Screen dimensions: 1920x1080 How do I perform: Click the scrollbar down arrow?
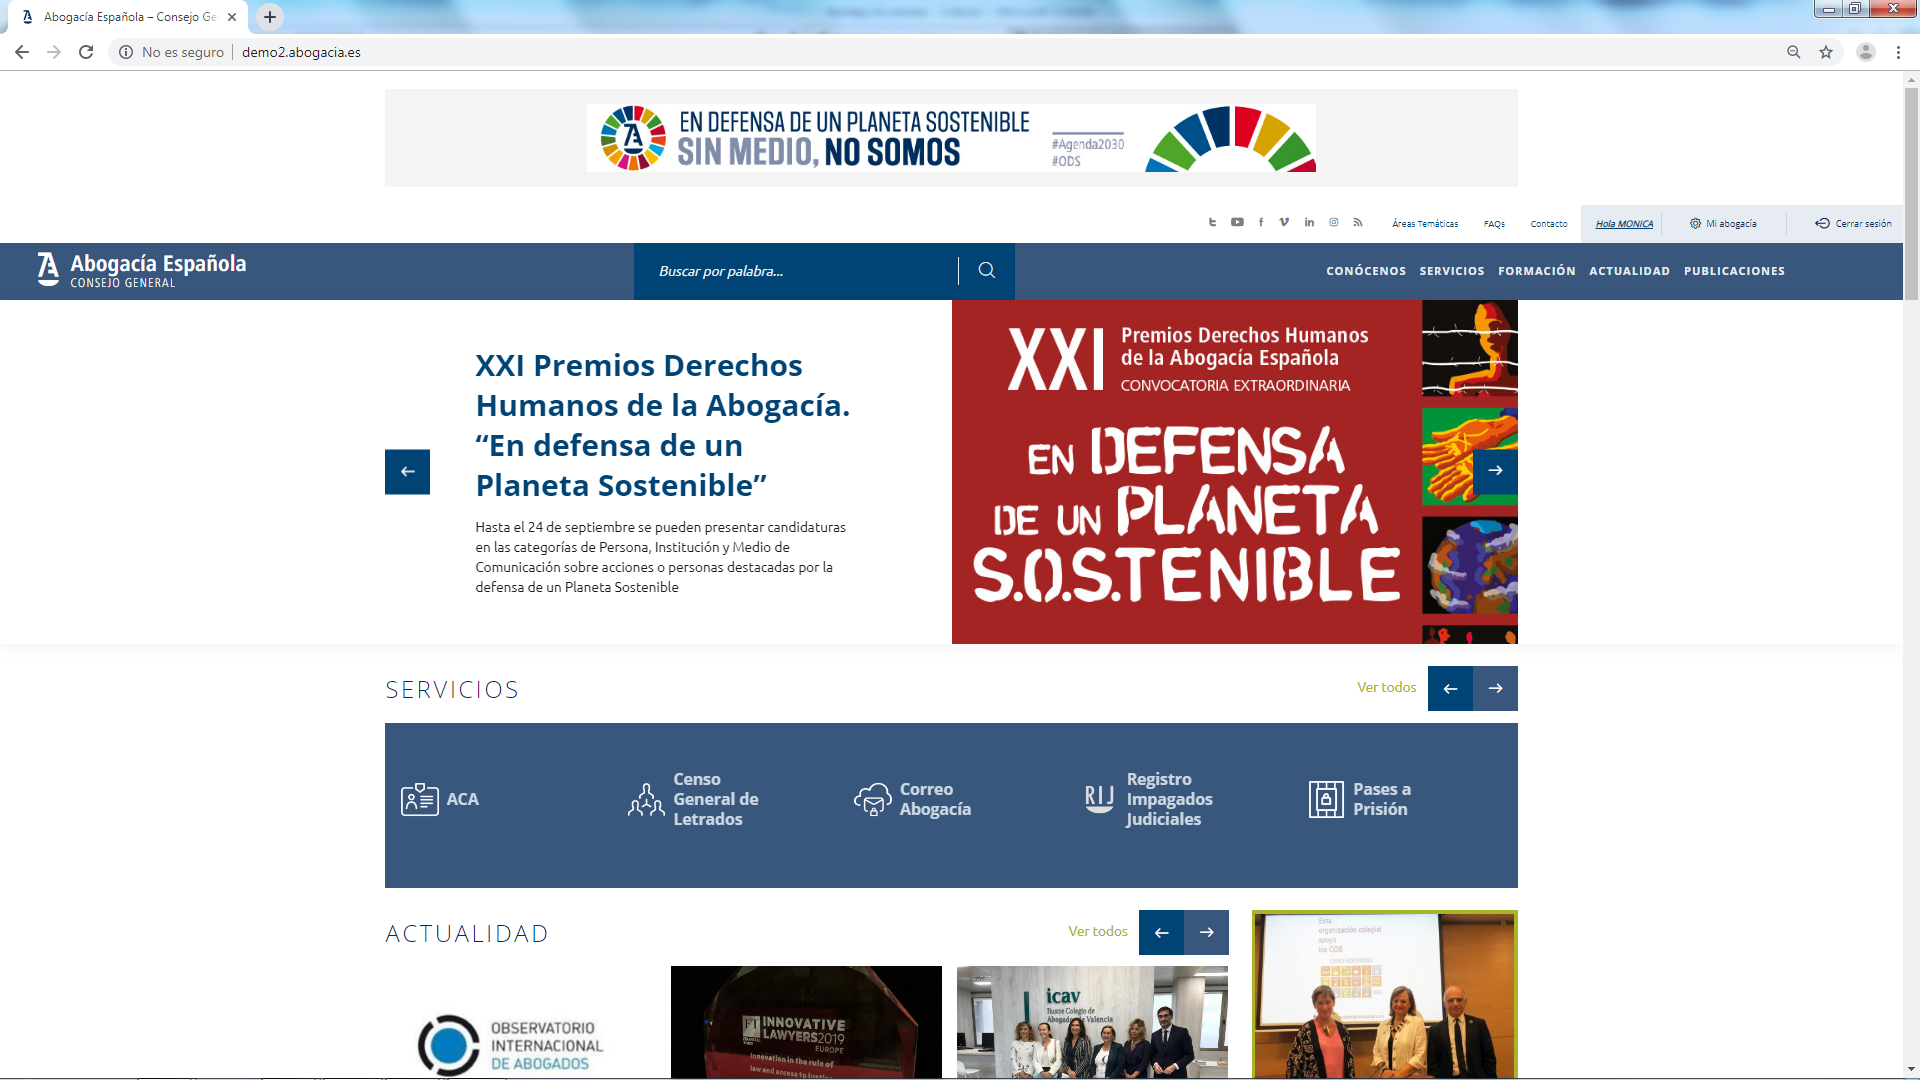(1911, 1070)
